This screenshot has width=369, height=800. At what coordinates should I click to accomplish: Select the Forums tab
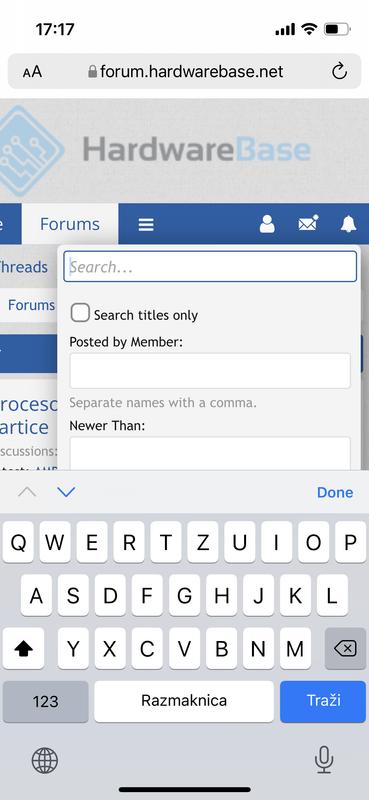coord(70,224)
